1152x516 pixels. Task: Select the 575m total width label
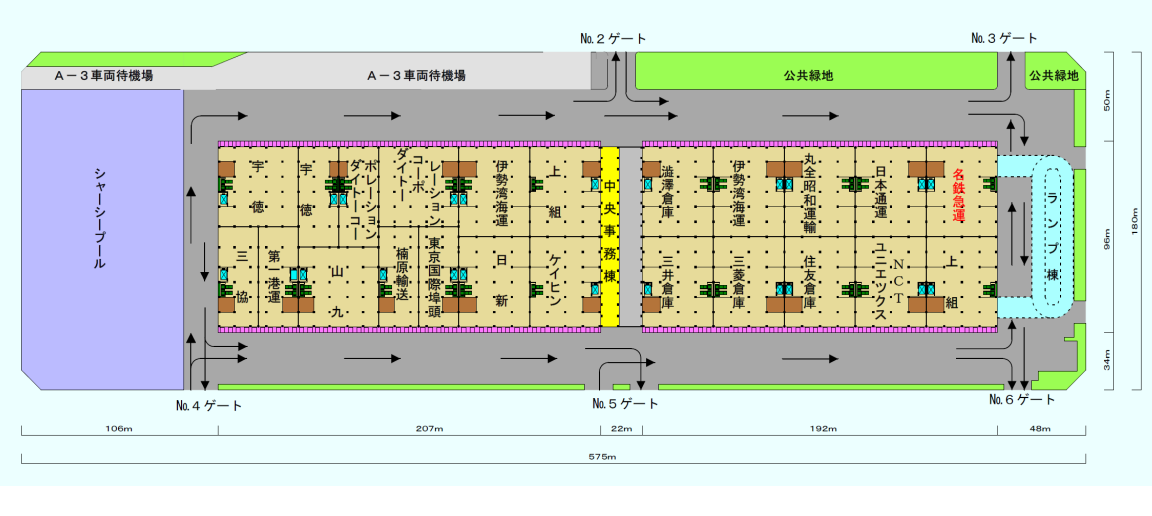click(x=602, y=457)
